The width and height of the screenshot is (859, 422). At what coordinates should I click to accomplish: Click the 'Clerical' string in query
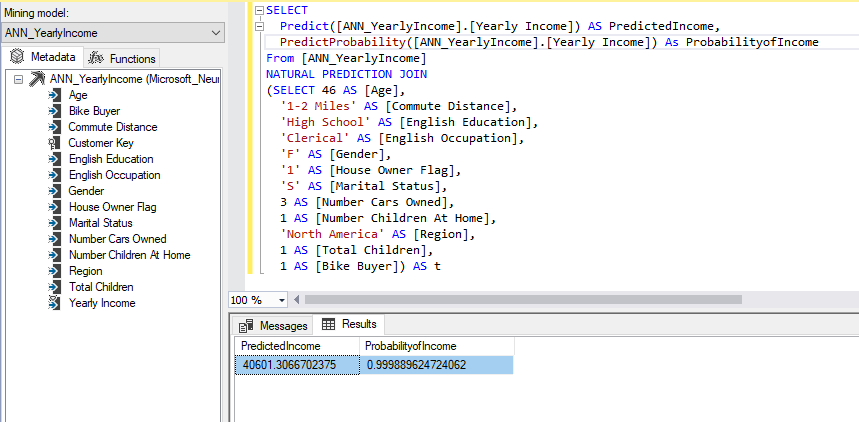pos(315,138)
